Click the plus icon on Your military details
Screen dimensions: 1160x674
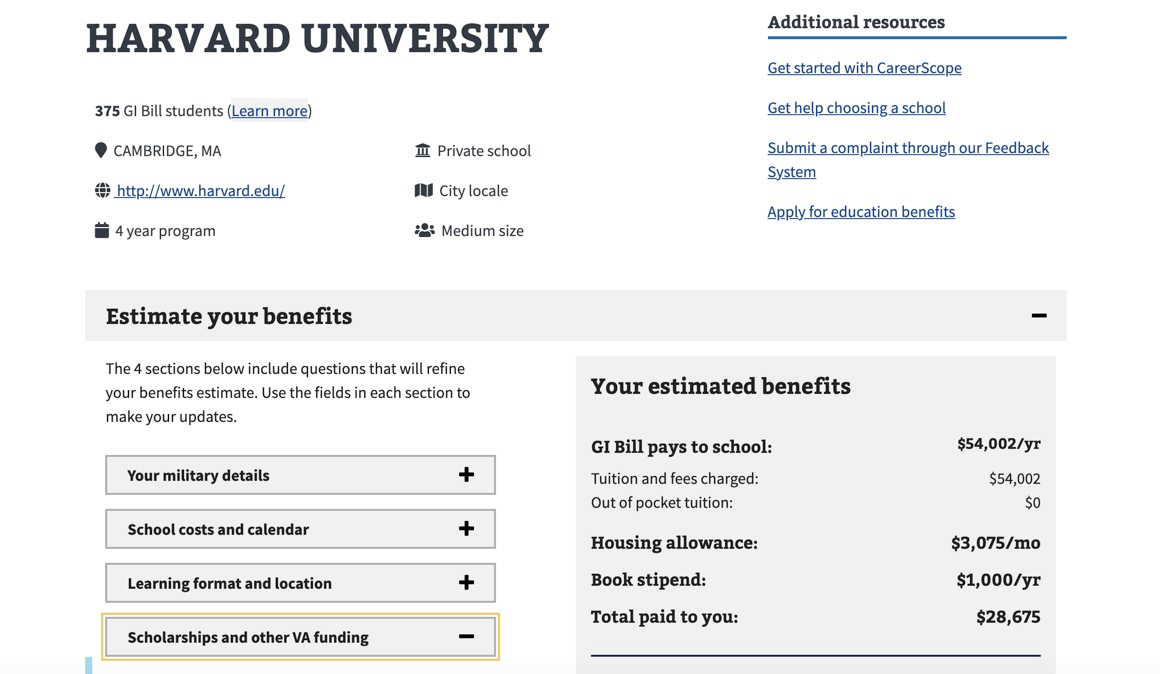466,475
